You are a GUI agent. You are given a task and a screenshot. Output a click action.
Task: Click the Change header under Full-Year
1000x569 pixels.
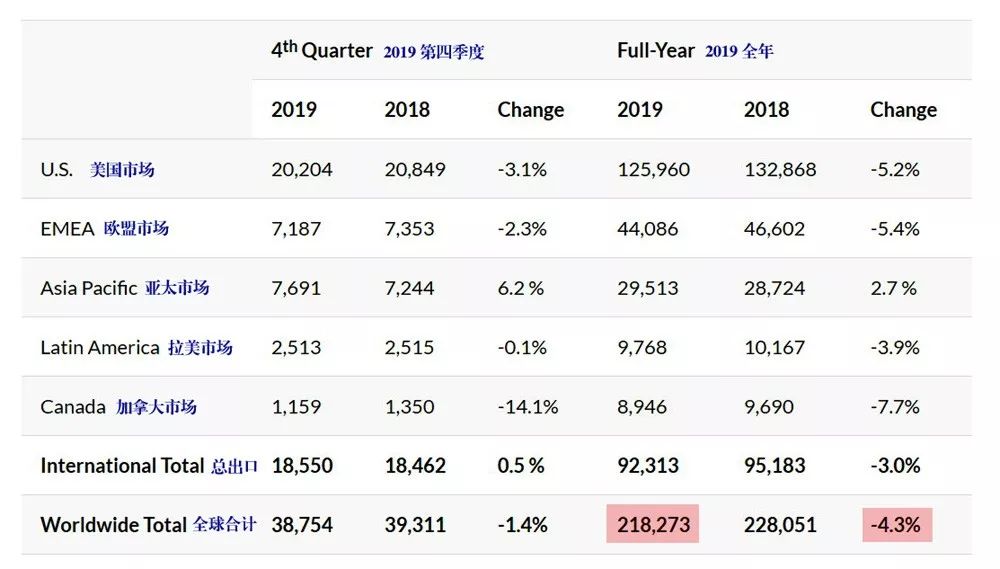[x=903, y=110]
